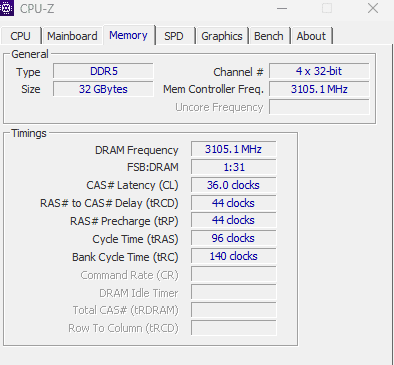Go to the About tab
The width and height of the screenshot is (394, 365).
point(311,36)
